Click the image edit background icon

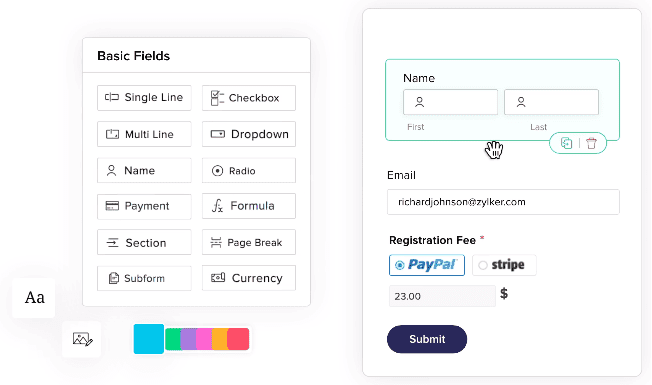tap(82, 339)
